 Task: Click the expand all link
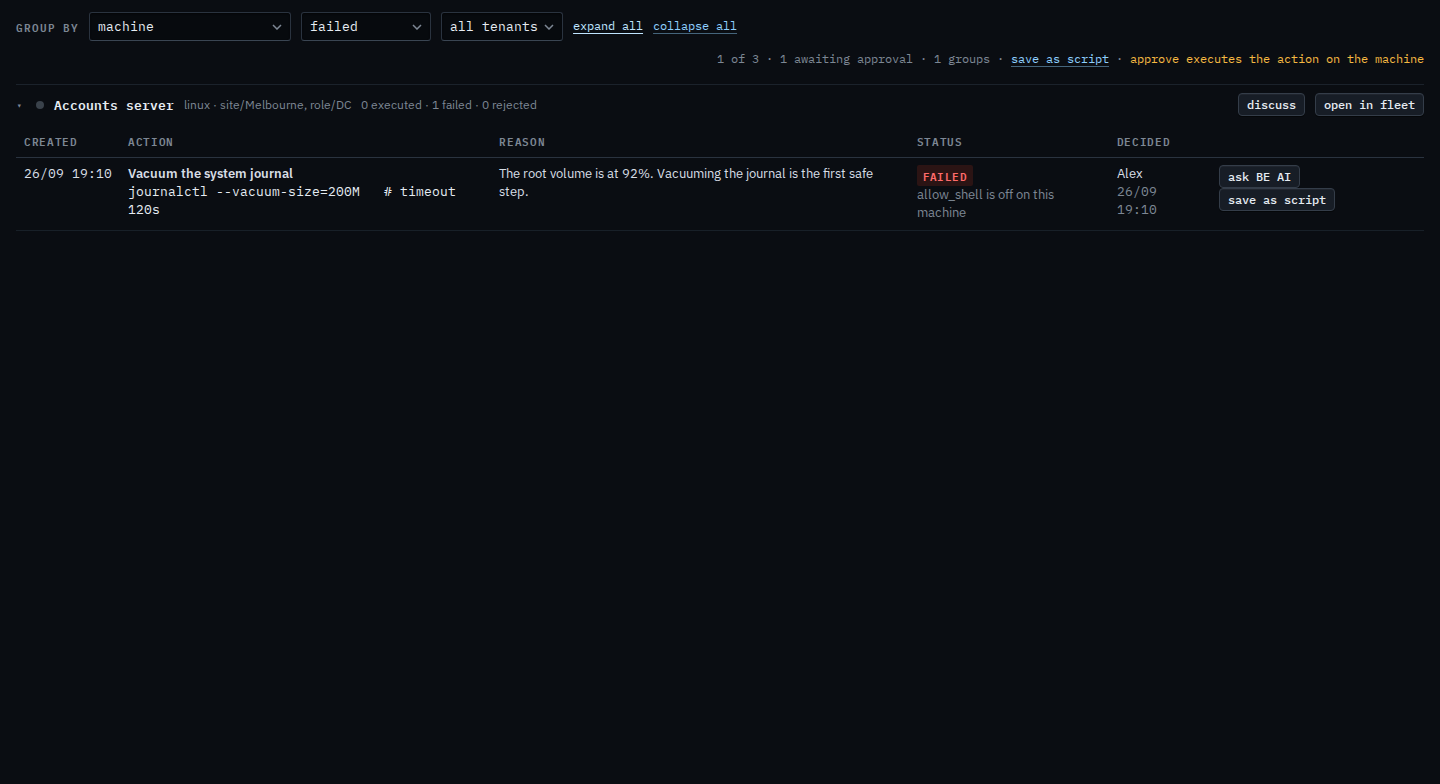[608, 26]
